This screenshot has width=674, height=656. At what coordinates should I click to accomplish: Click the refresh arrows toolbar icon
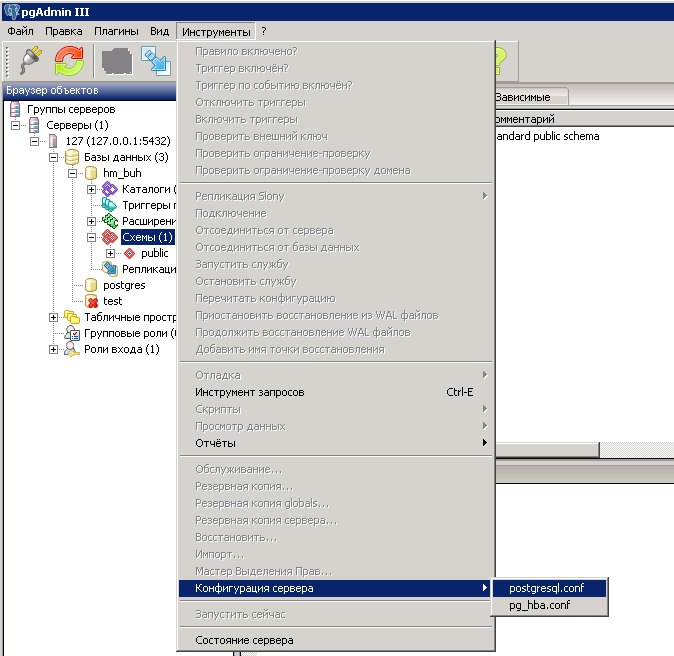click(x=69, y=61)
